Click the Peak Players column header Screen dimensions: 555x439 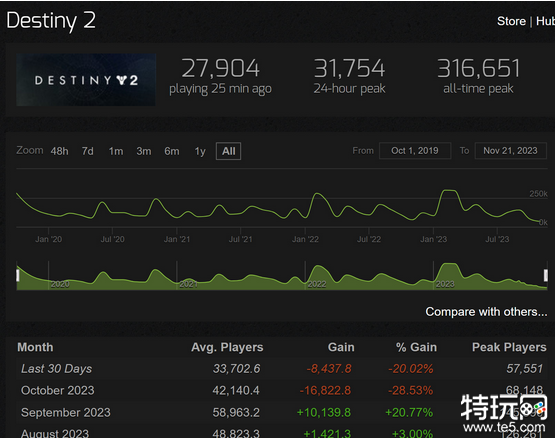(509, 347)
